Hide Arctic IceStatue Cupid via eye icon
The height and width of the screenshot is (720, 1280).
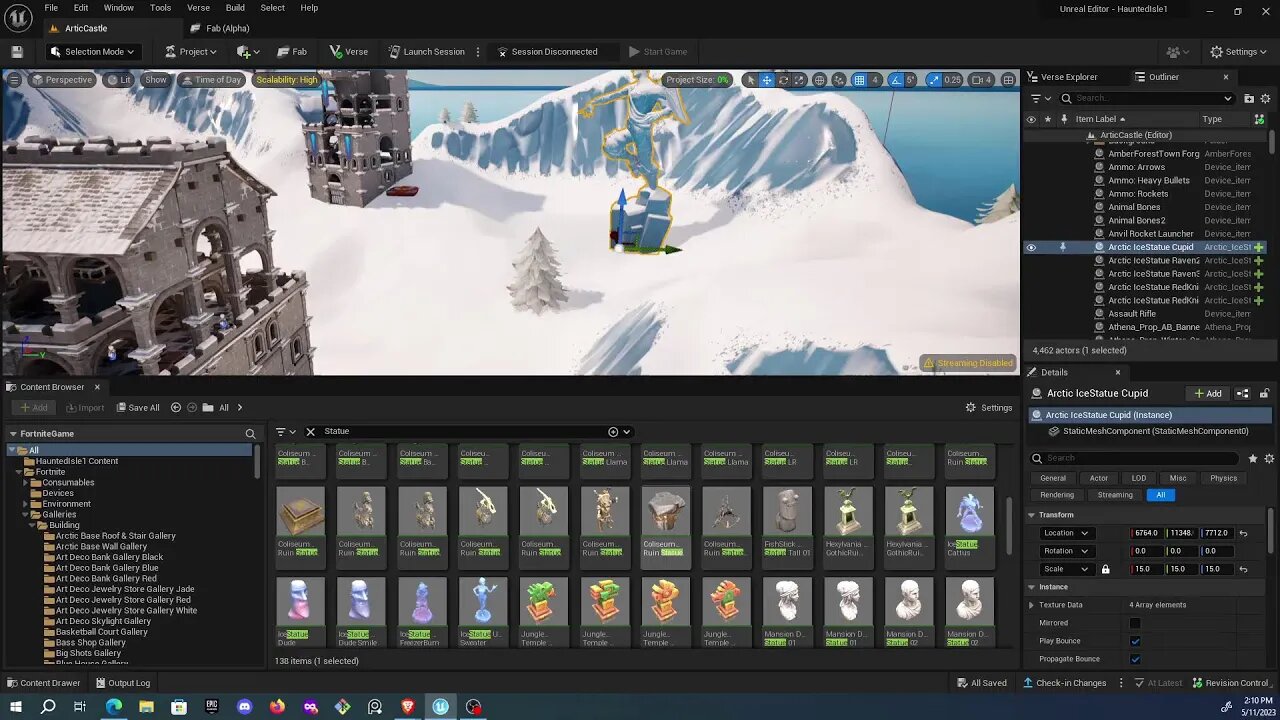tap(1031, 247)
